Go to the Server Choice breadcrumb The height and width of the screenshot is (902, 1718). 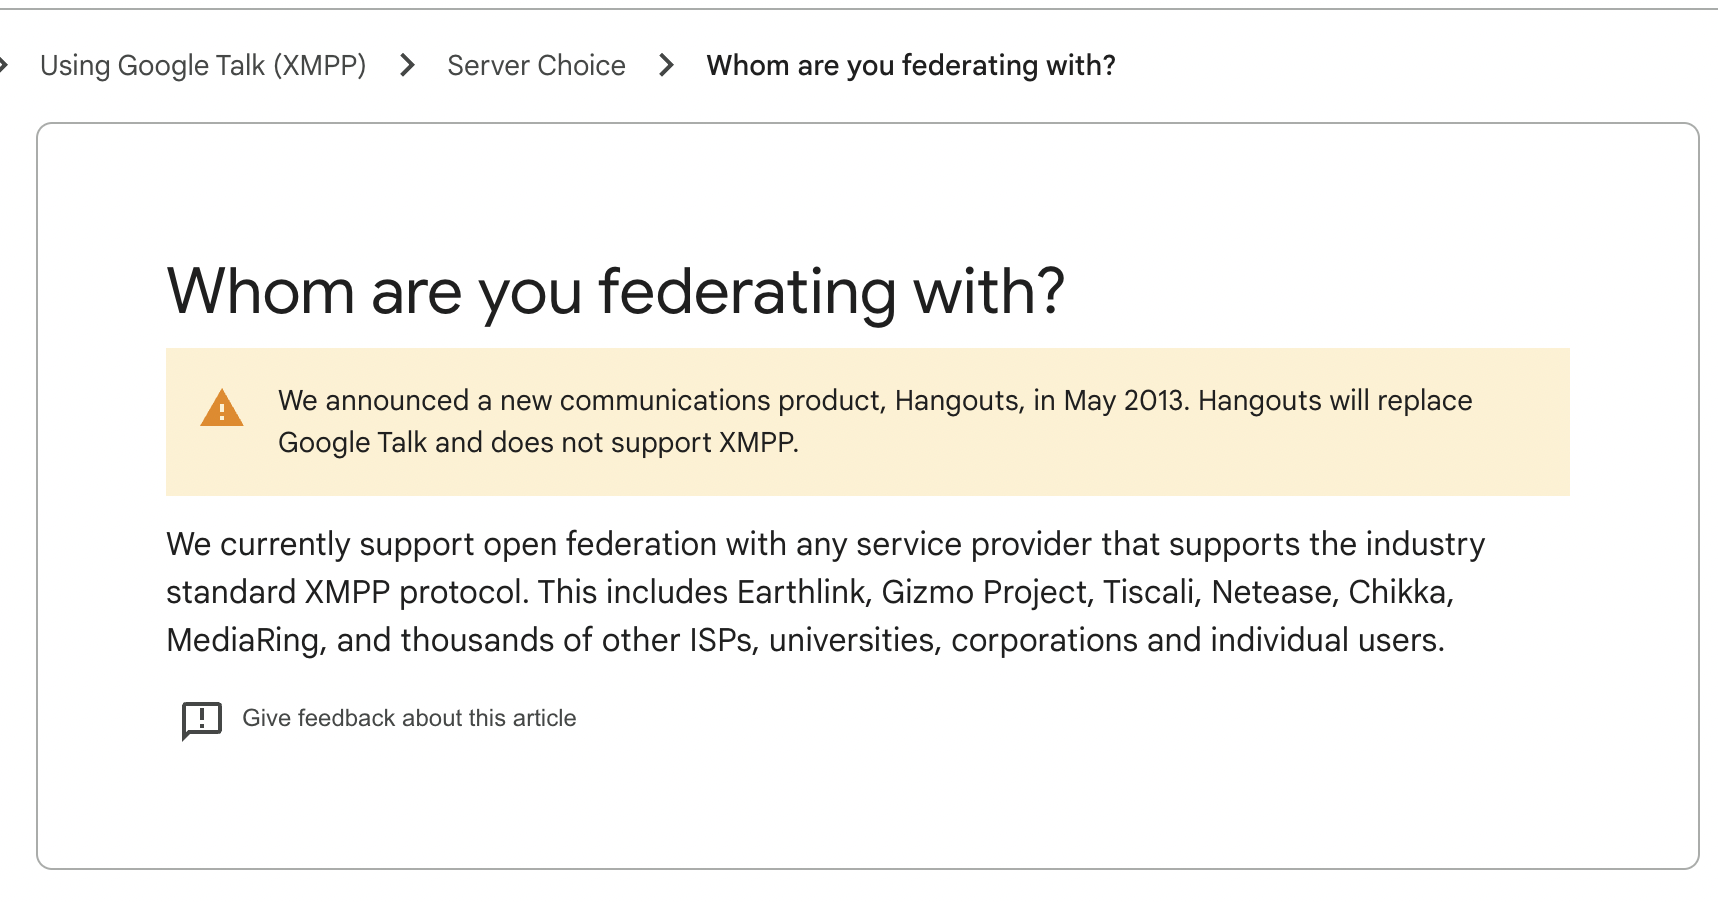click(x=536, y=66)
